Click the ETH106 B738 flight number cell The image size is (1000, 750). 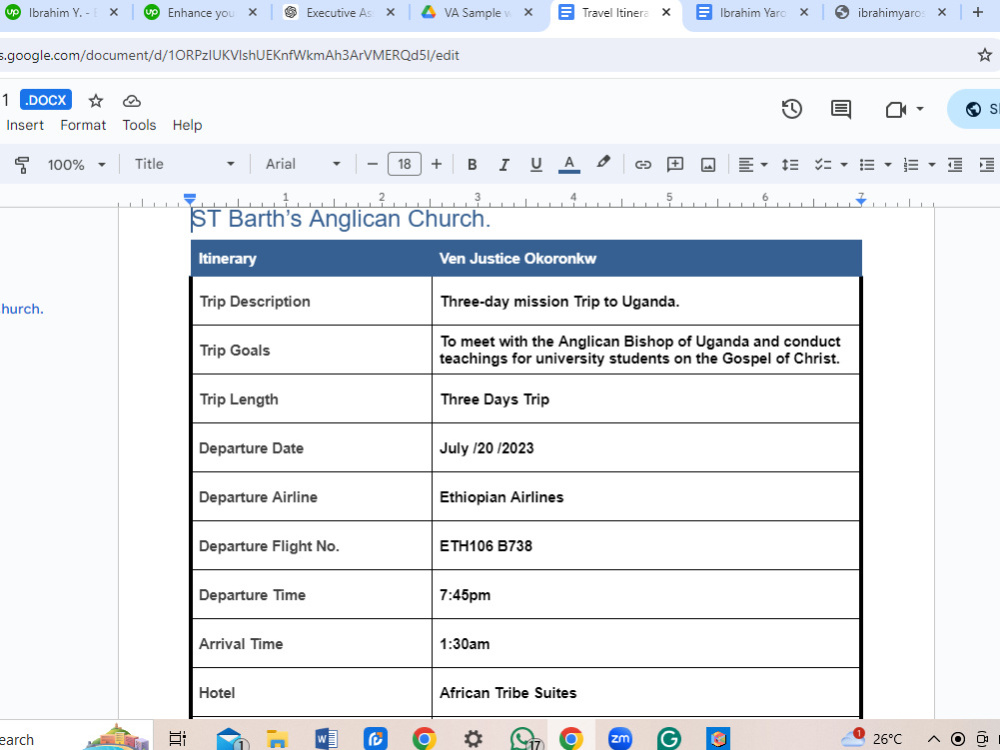(x=645, y=546)
